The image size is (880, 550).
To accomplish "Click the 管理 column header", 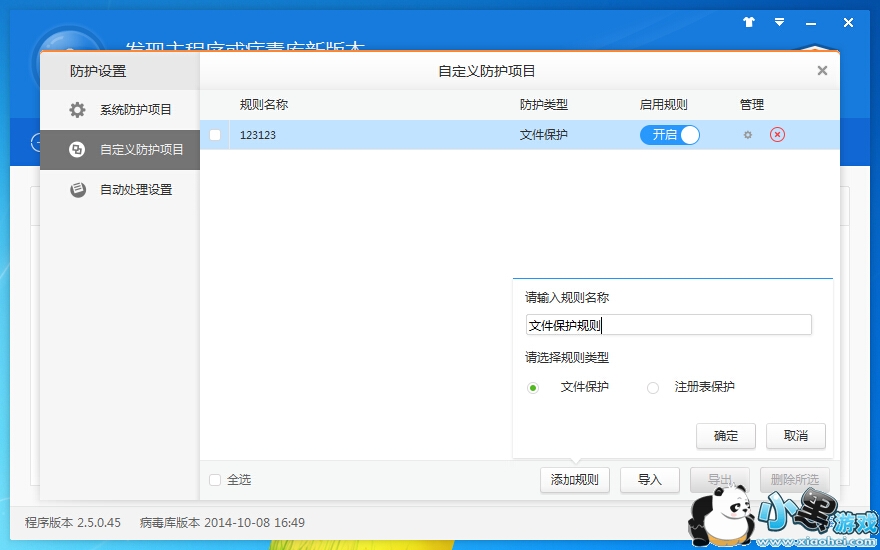I will [x=751, y=105].
